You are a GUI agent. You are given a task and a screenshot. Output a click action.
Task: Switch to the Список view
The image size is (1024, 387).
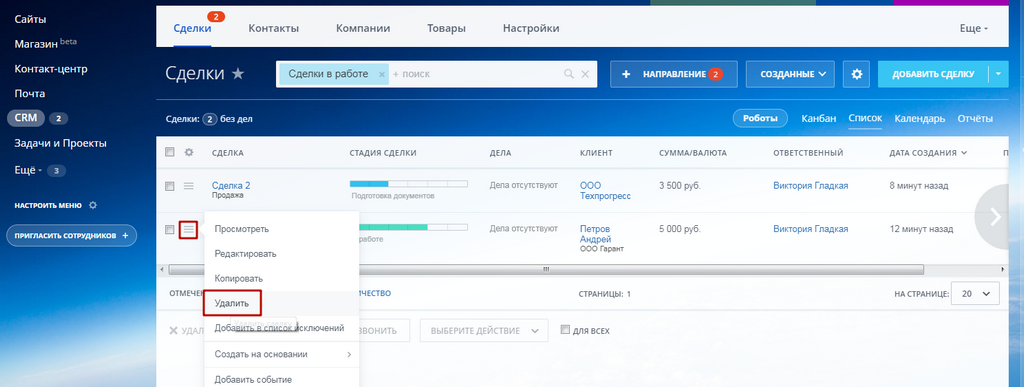[865, 118]
